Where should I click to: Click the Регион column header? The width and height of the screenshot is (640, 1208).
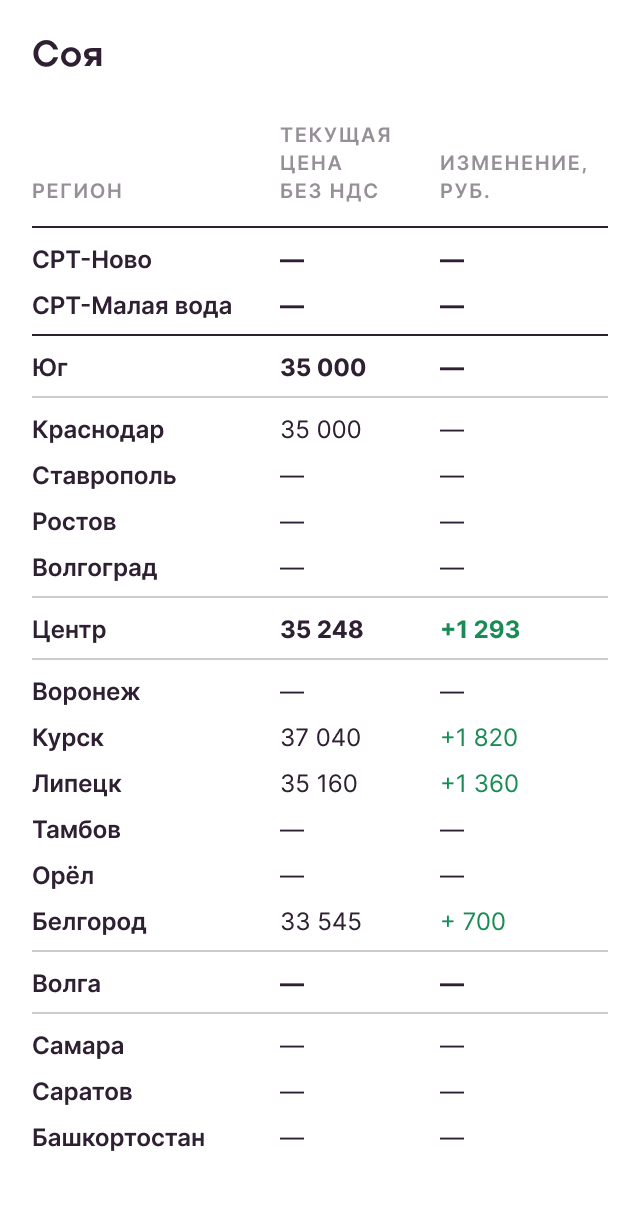point(77,191)
